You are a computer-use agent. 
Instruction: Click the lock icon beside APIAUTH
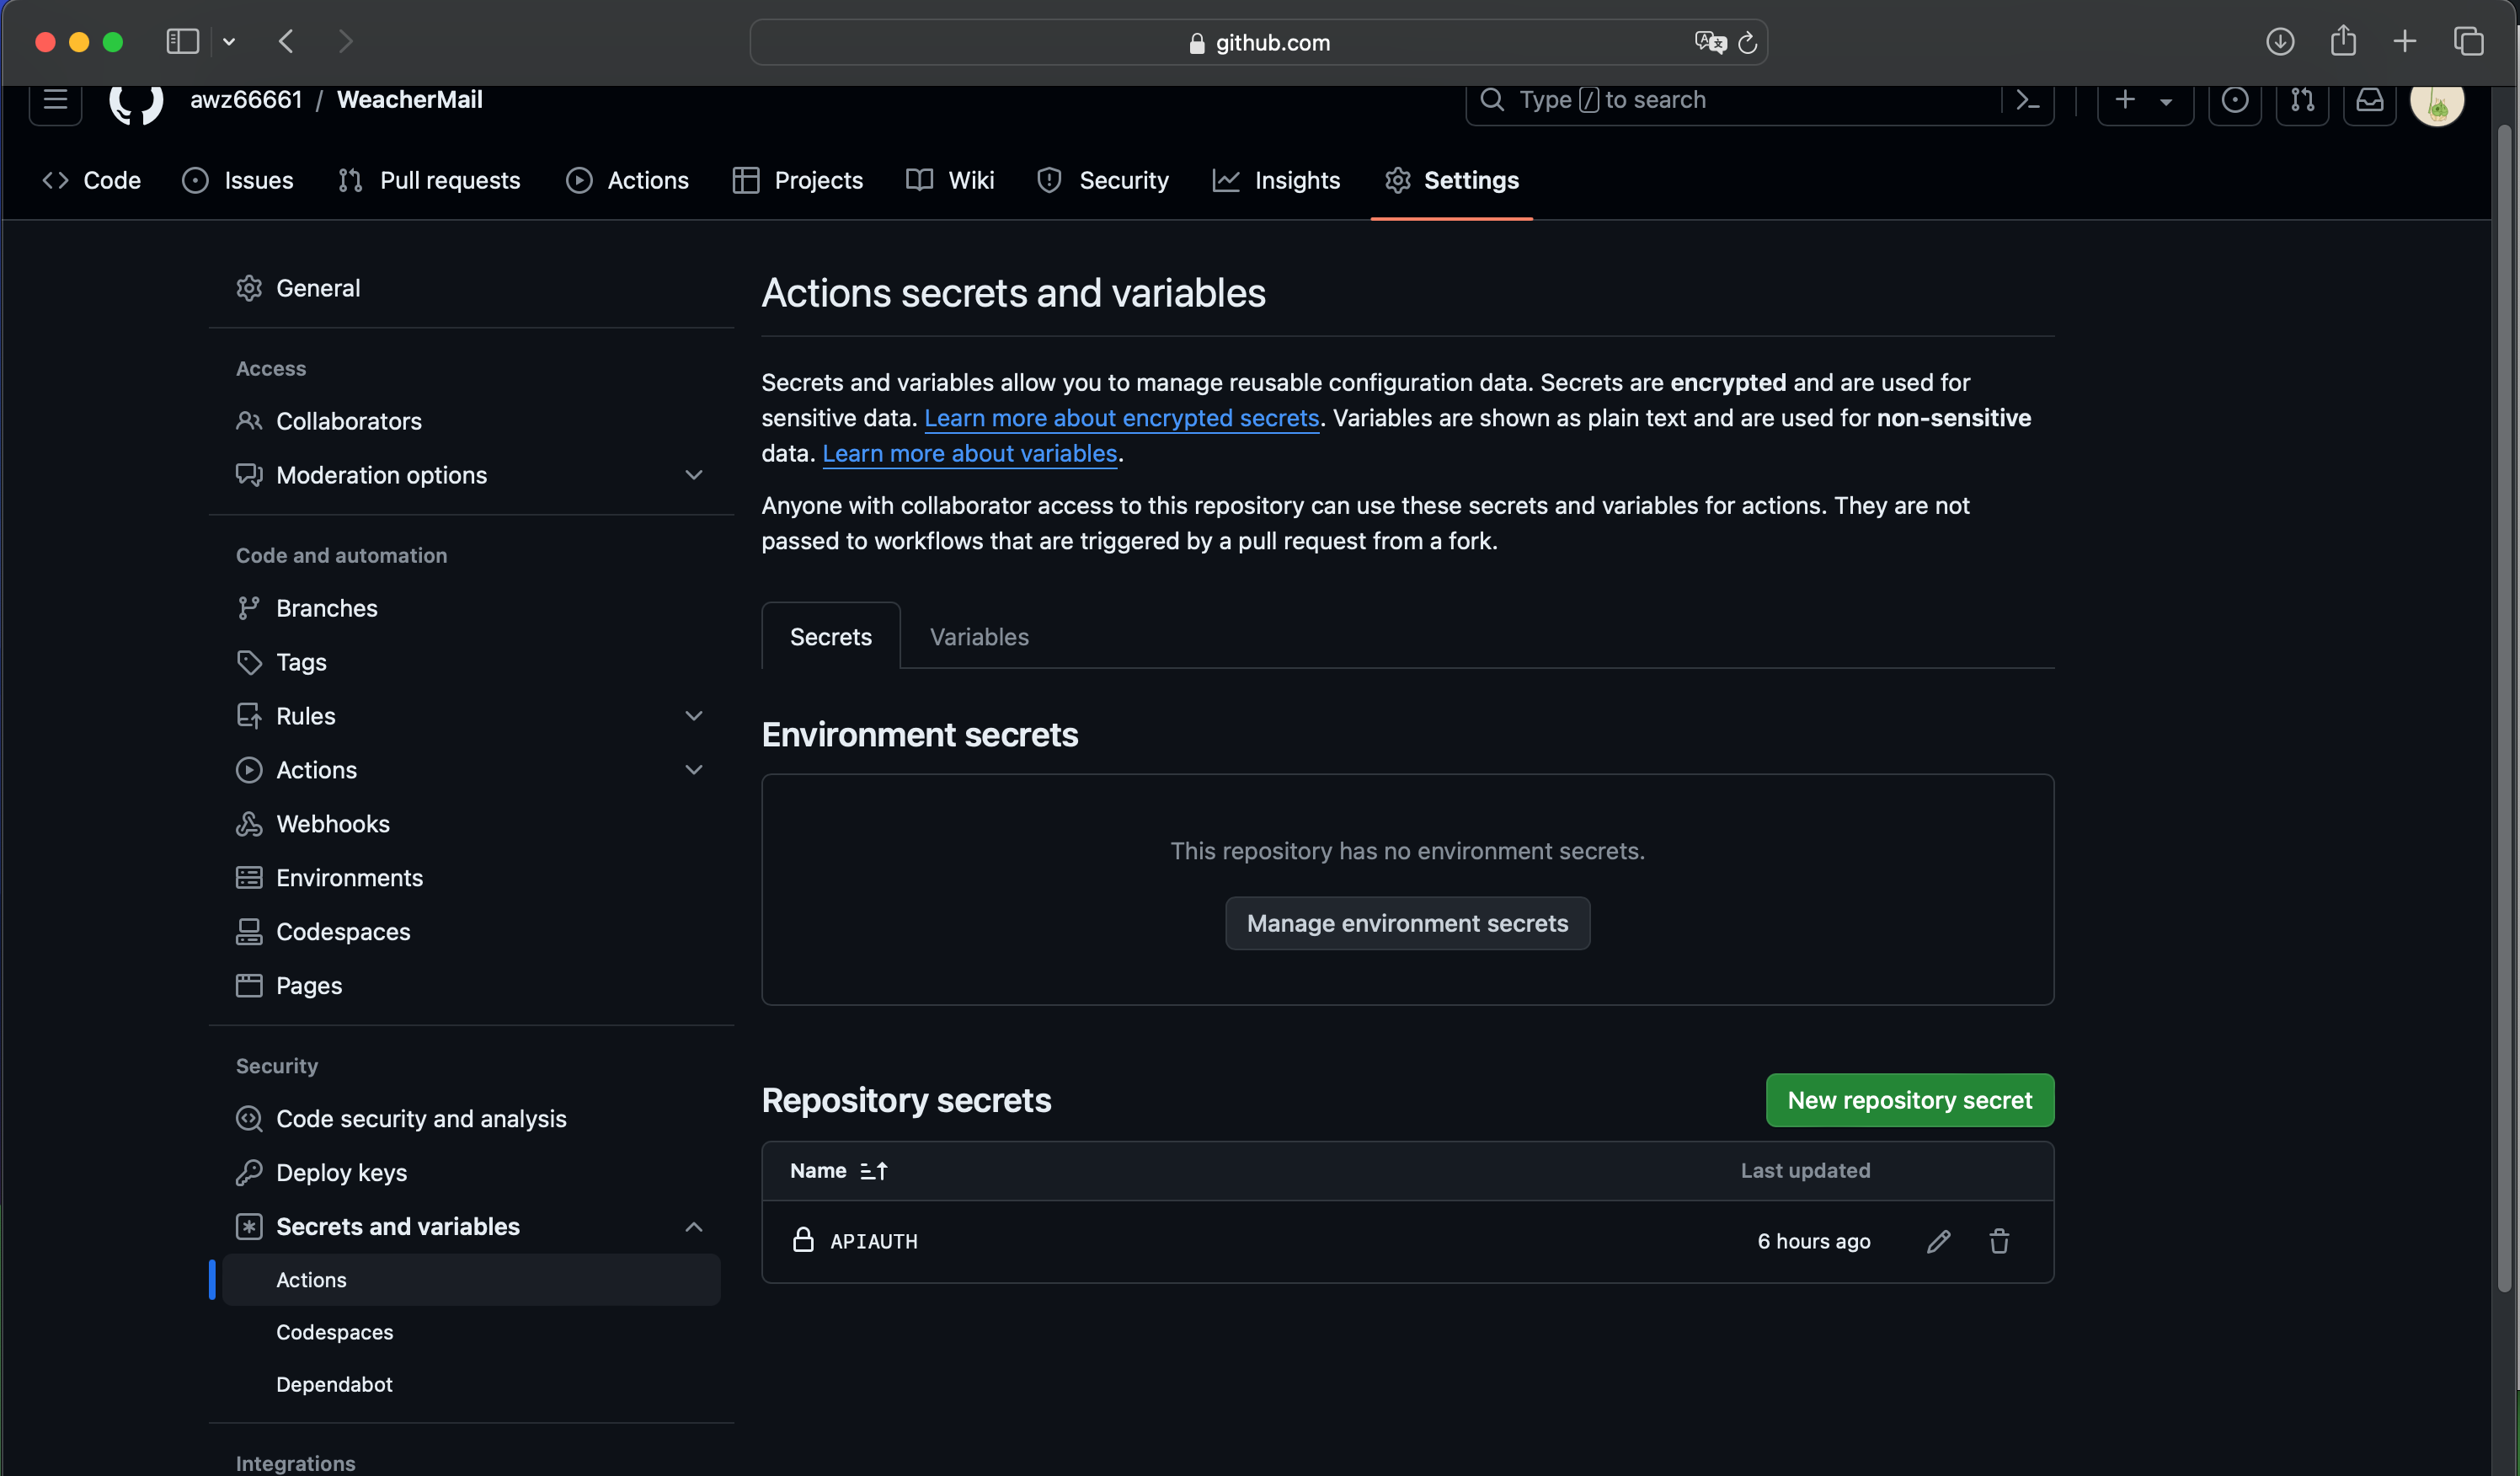[803, 1240]
